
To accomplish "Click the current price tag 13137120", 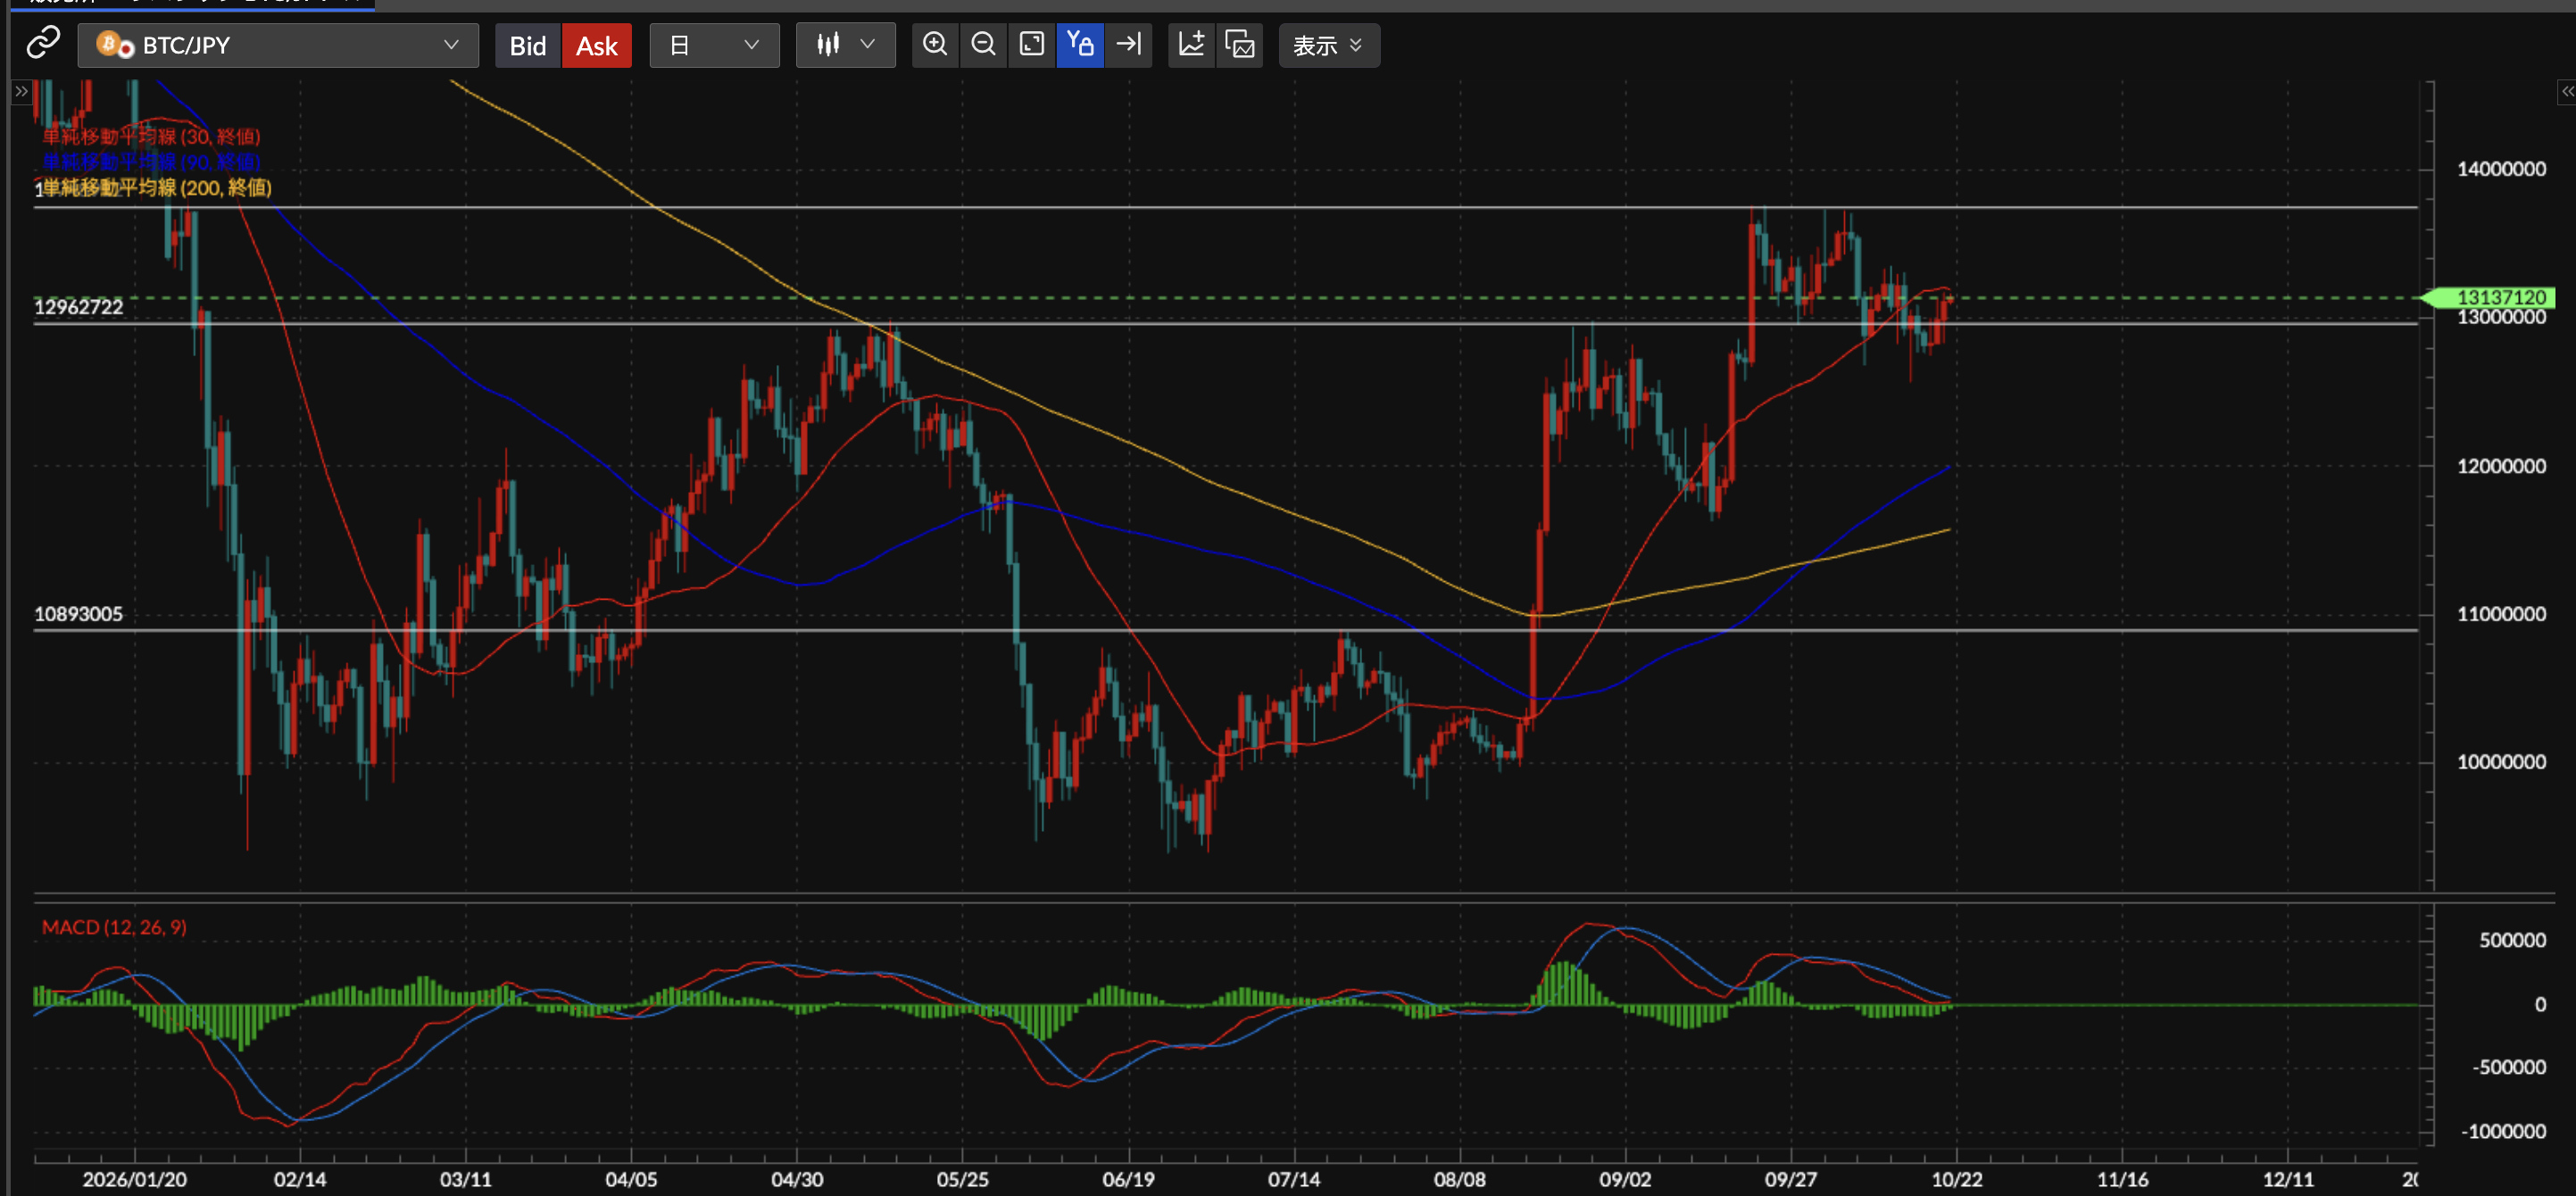I will click(2489, 297).
